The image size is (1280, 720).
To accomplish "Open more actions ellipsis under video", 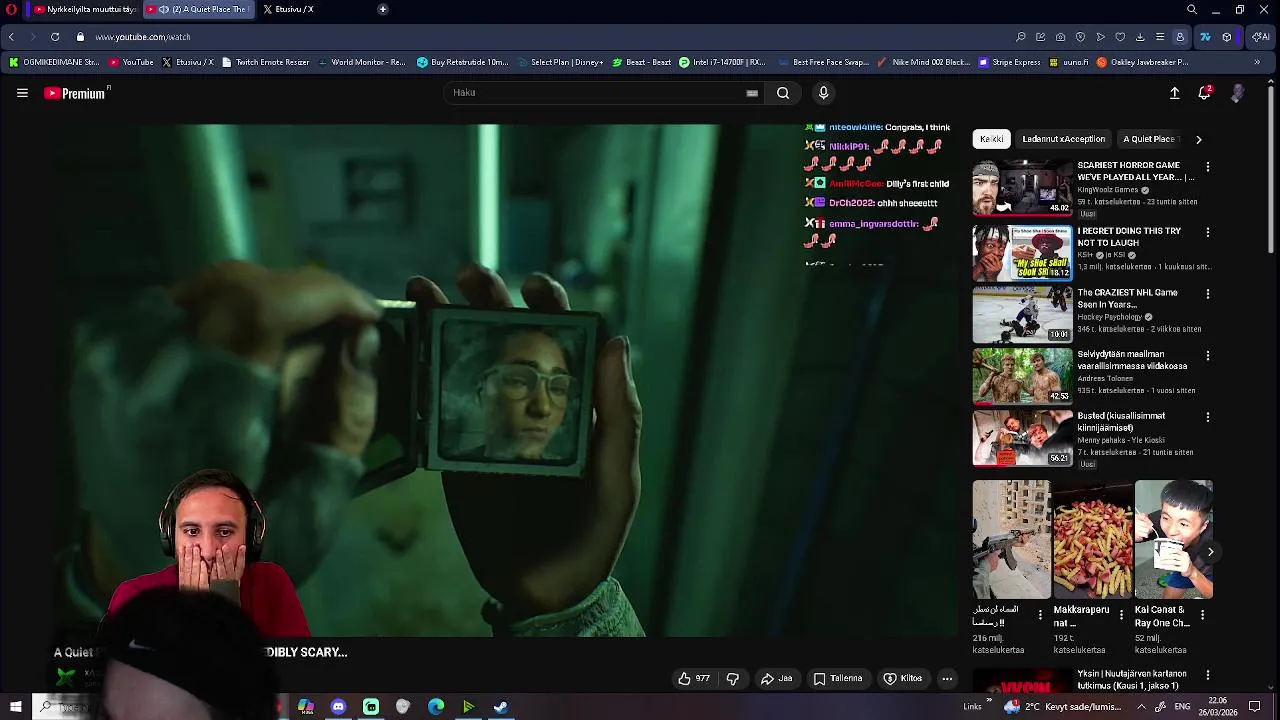I will coord(947,678).
